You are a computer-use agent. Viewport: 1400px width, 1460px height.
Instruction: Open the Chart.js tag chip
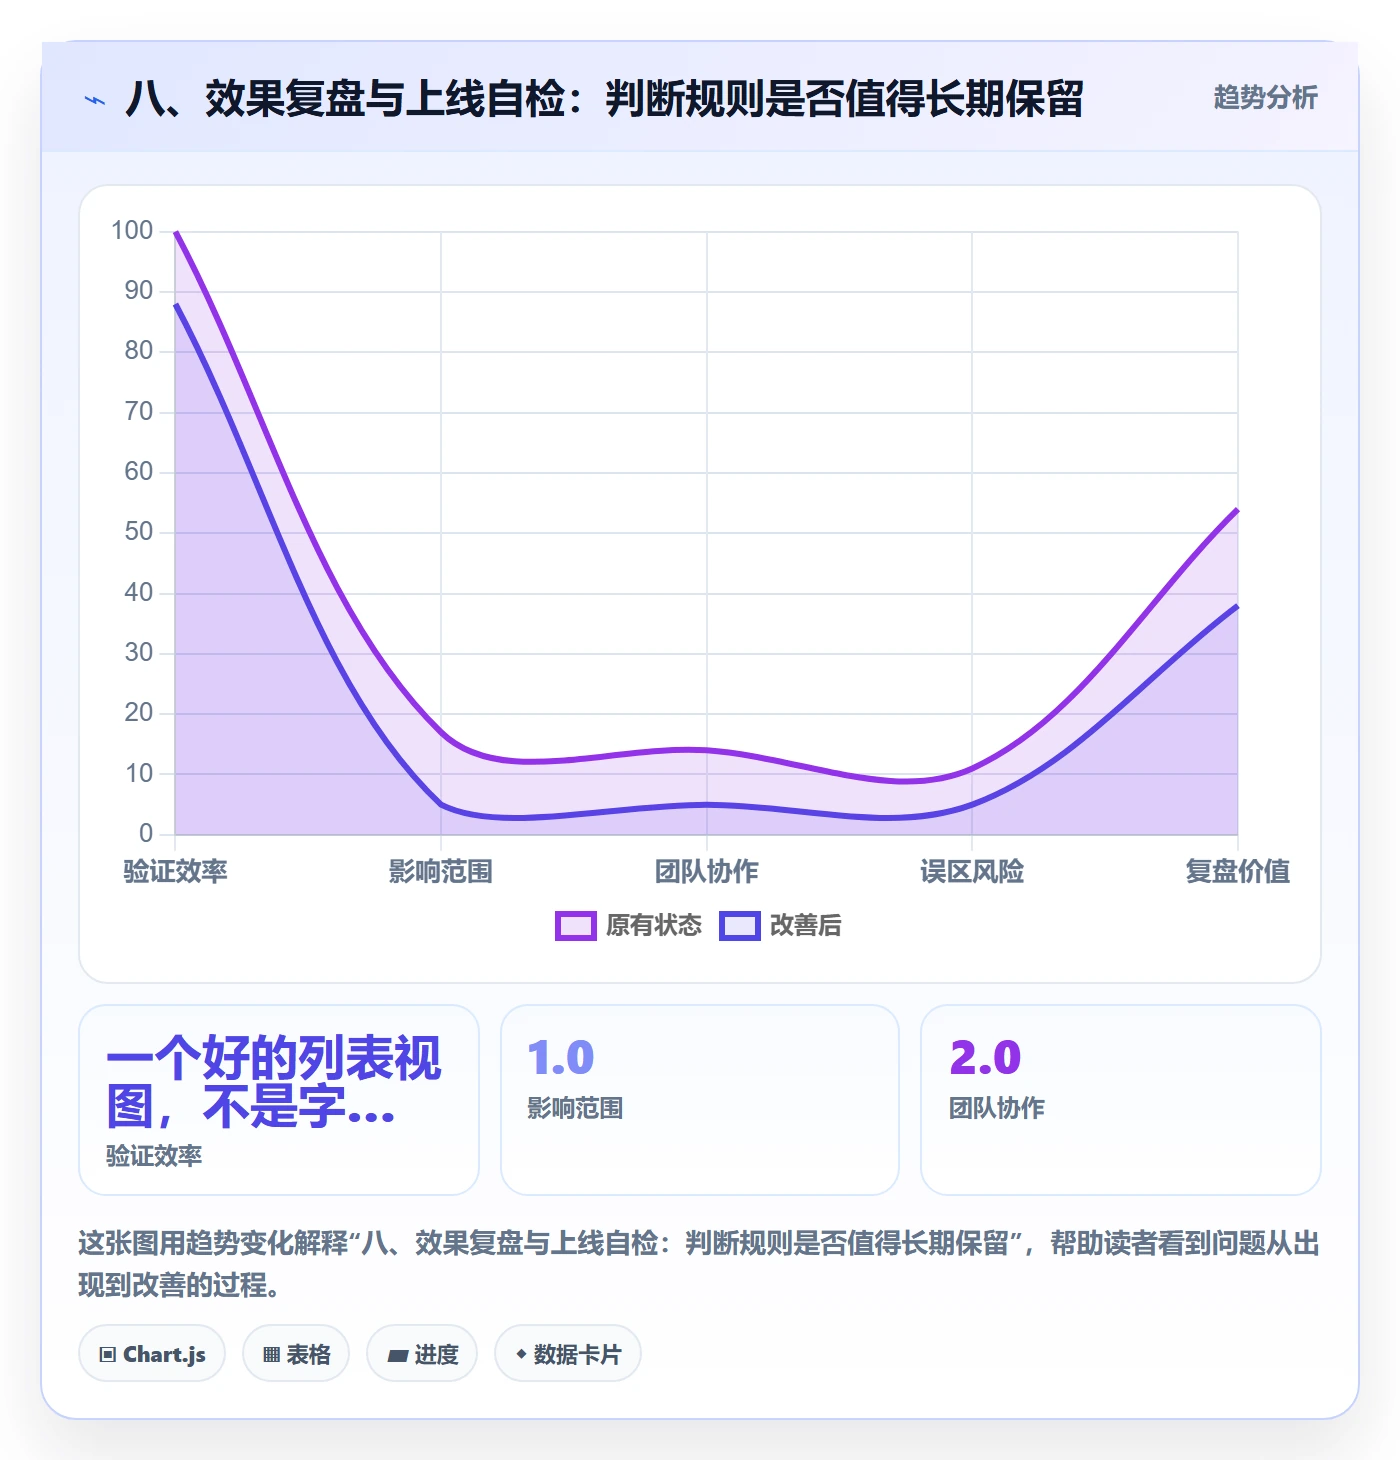pyautogui.click(x=152, y=1354)
